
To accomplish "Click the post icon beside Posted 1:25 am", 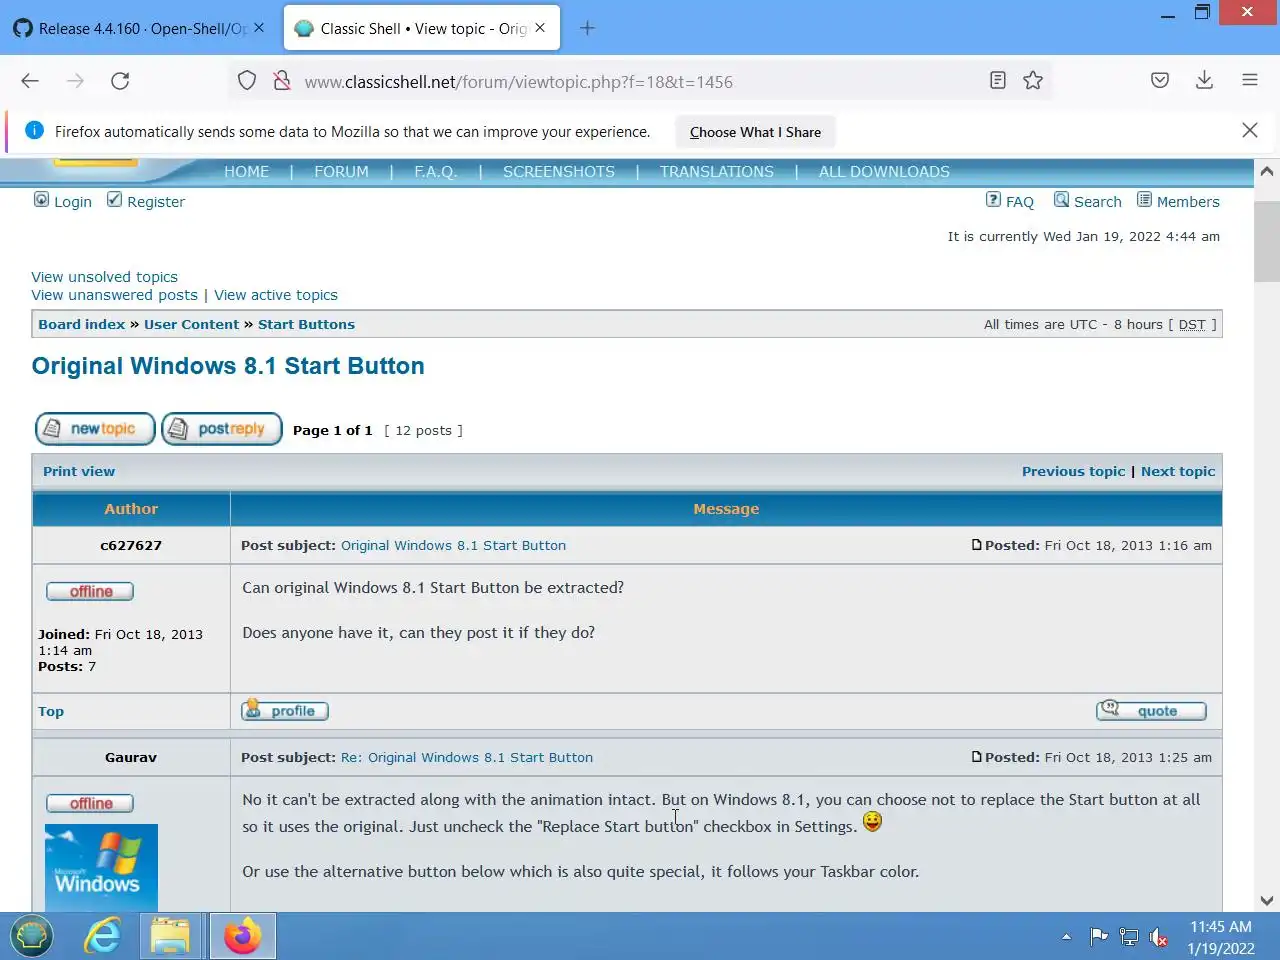I will pyautogui.click(x=977, y=757).
